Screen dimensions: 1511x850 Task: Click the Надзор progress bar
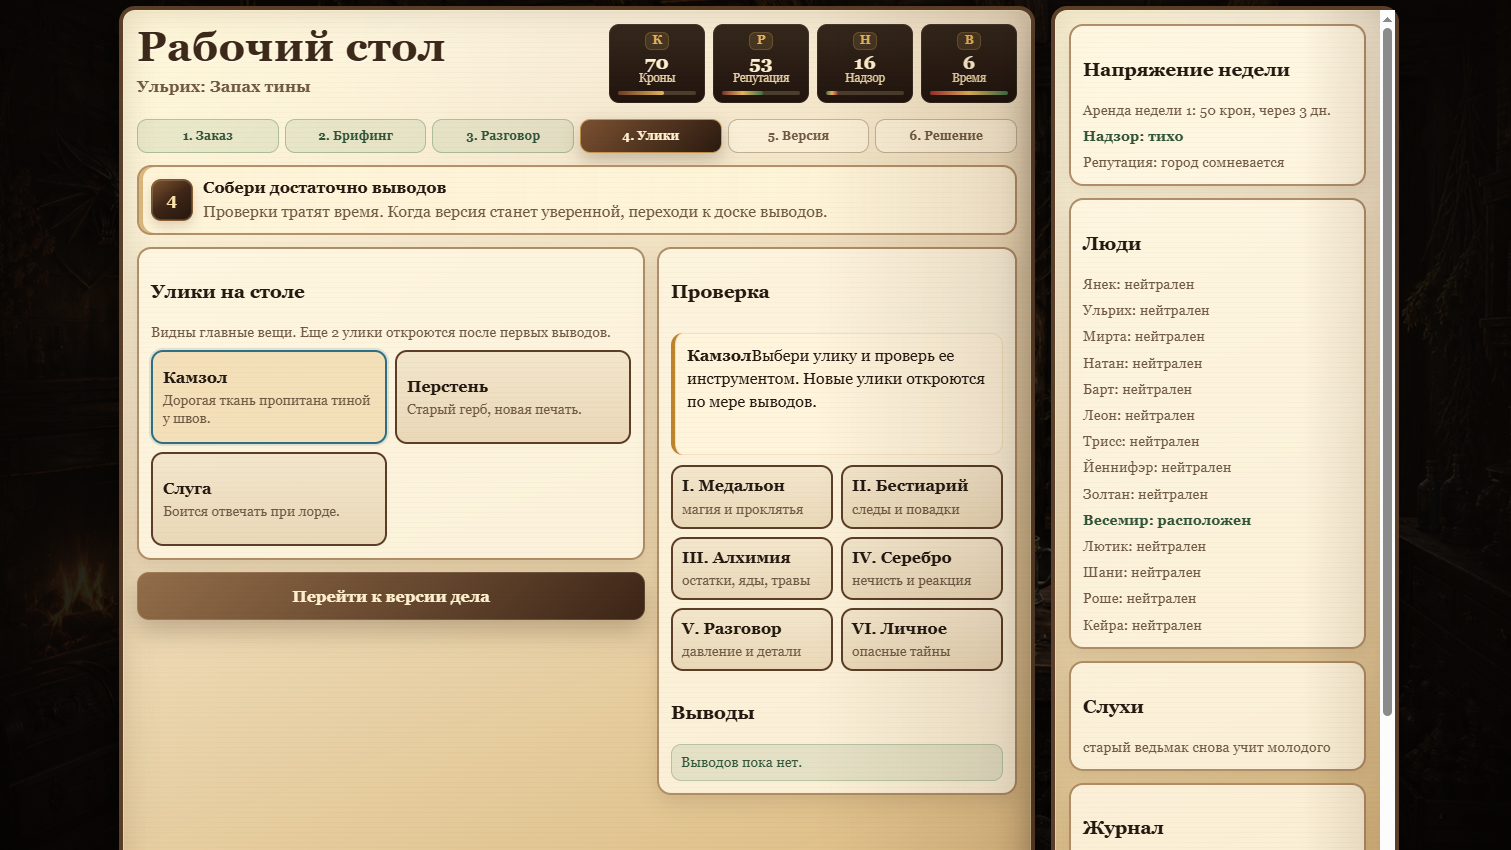point(865,93)
